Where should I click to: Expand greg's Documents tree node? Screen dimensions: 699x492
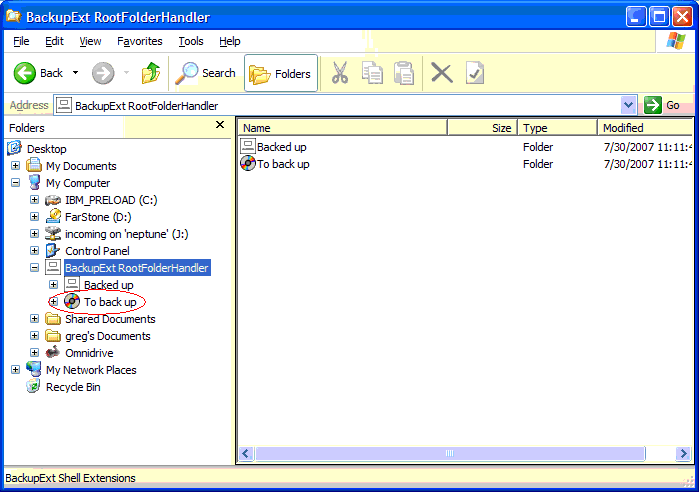click(x=34, y=336)
